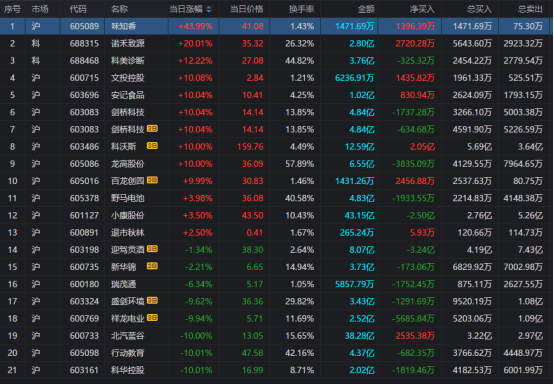The width and height of the screenshot is (554, 384).
Task: Click the row number 21 cell
Action: [x=12, y=370]
